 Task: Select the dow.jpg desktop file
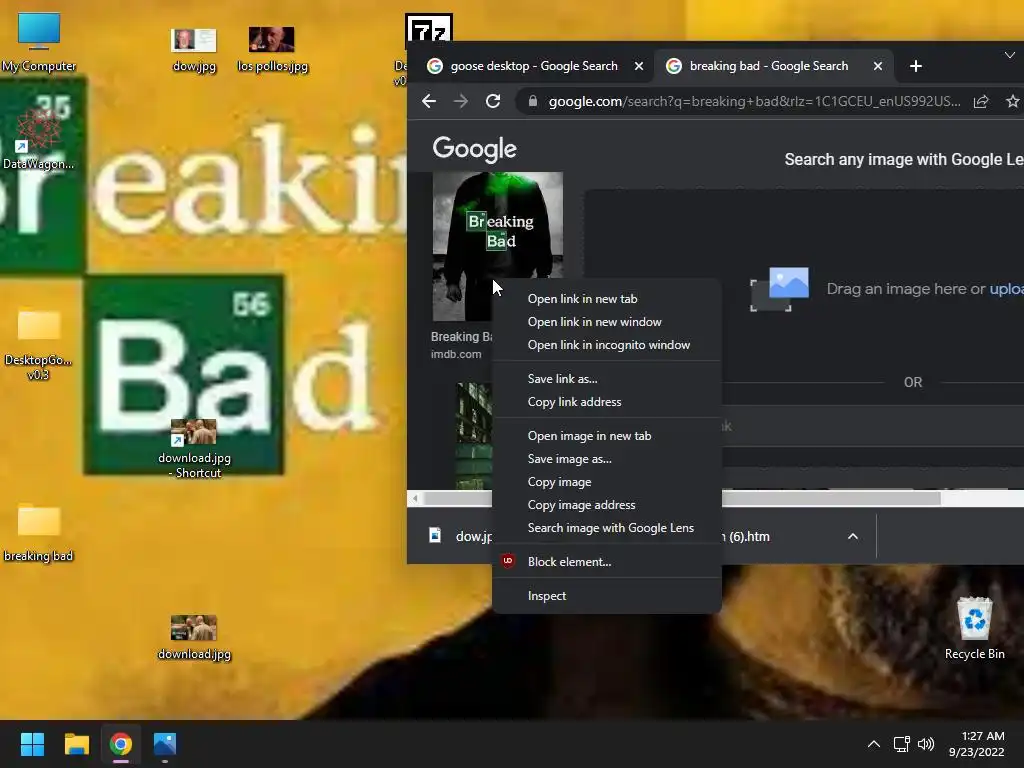coord(194,50)
